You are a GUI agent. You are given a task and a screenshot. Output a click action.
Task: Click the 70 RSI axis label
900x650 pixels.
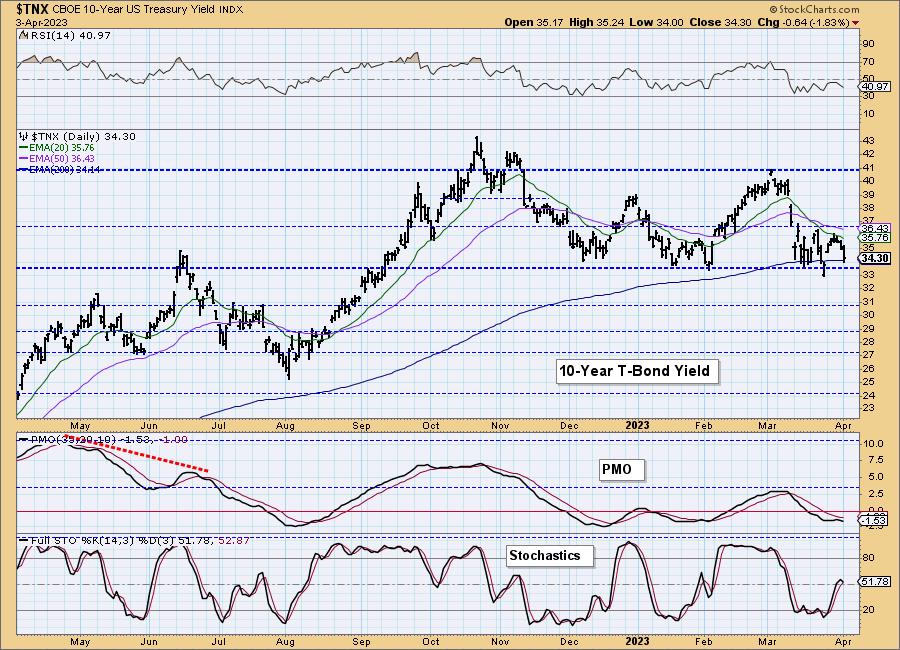868,61
